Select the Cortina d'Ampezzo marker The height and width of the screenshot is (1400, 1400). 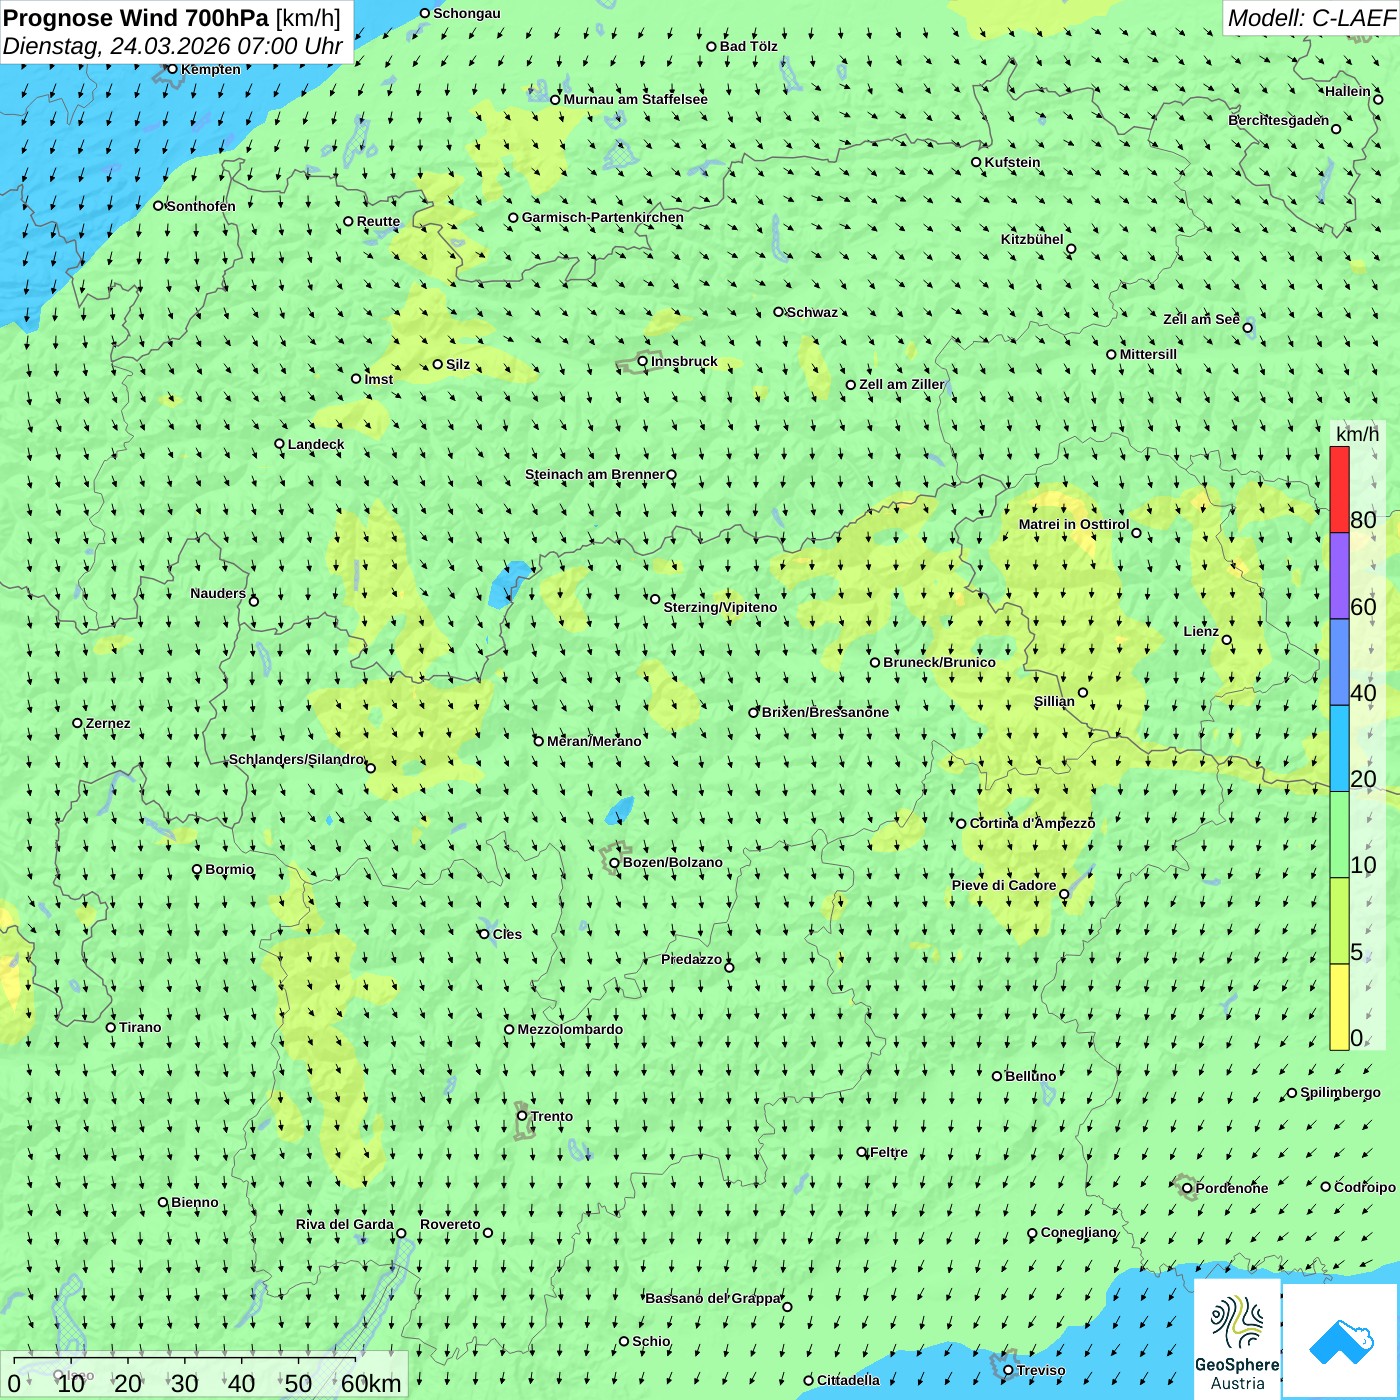[961, 824]
